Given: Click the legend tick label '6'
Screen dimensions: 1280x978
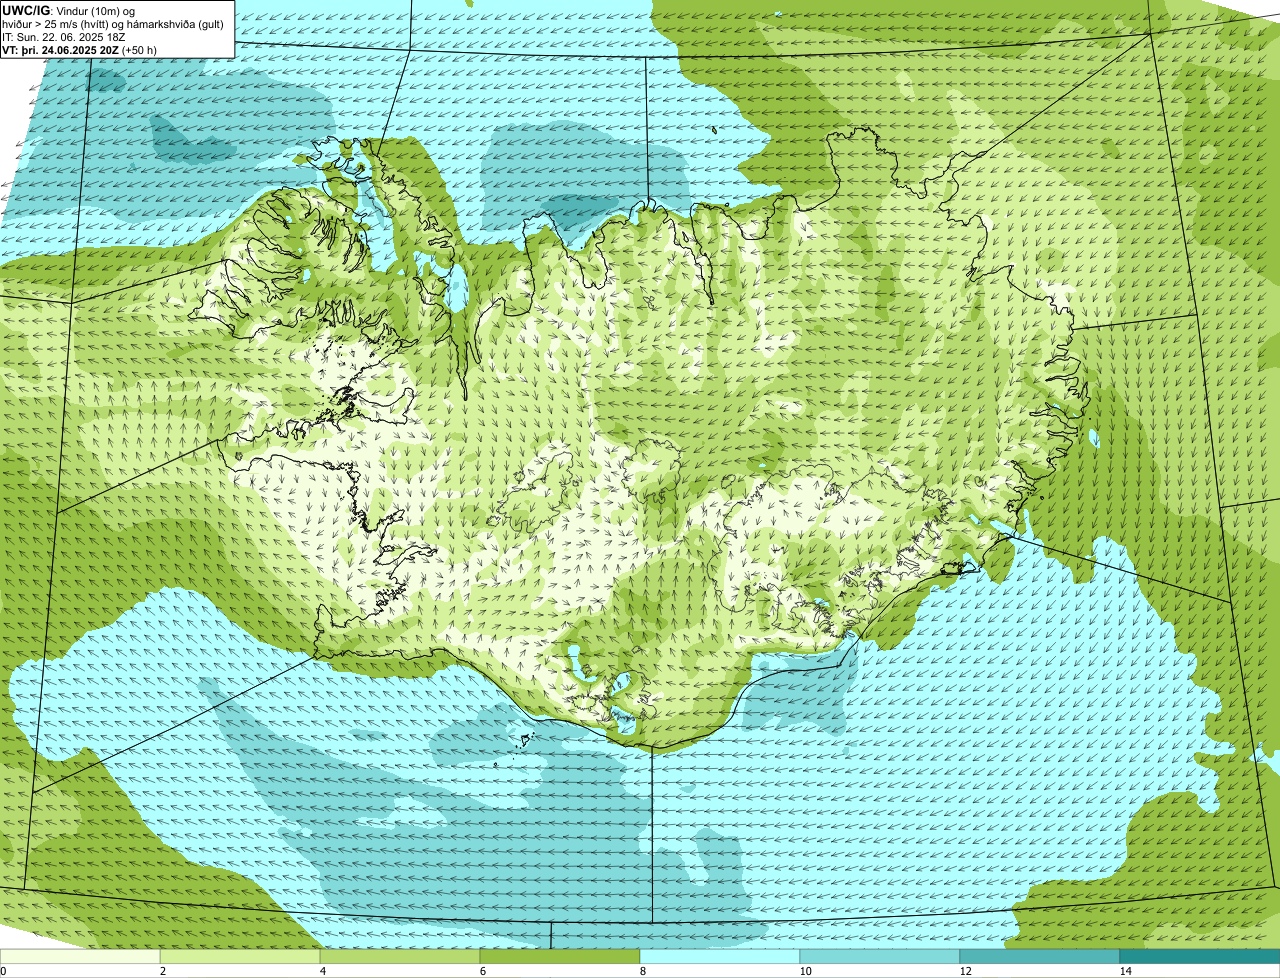Looking at the screenshot, I should coord(482,971).
